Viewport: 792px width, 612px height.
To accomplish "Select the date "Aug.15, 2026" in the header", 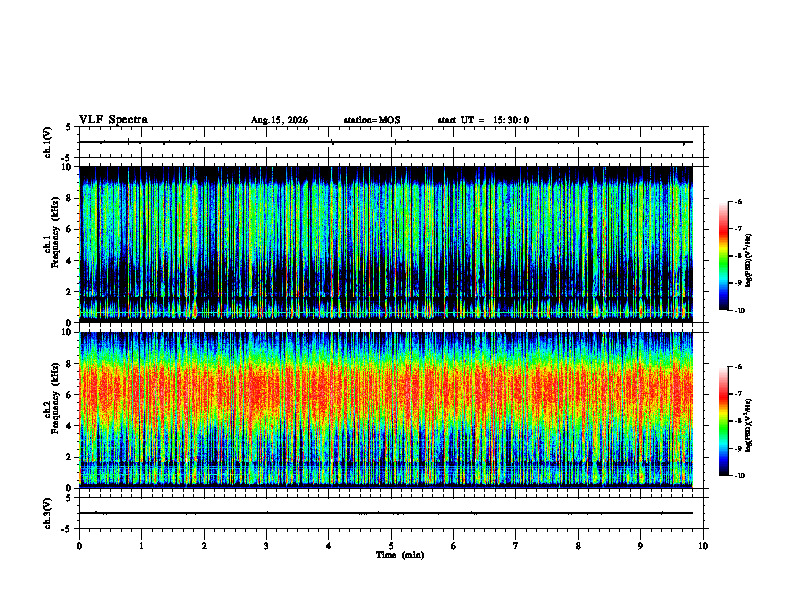I will [x=279, y=120].
